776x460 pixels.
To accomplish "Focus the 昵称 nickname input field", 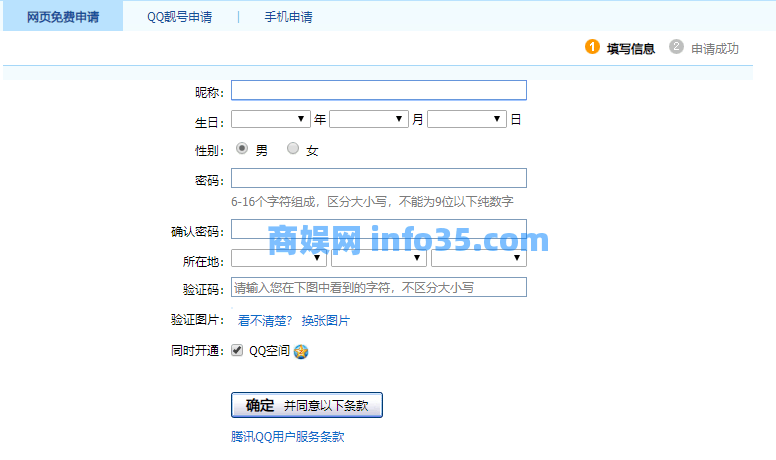I will click(x=379, y=90).
